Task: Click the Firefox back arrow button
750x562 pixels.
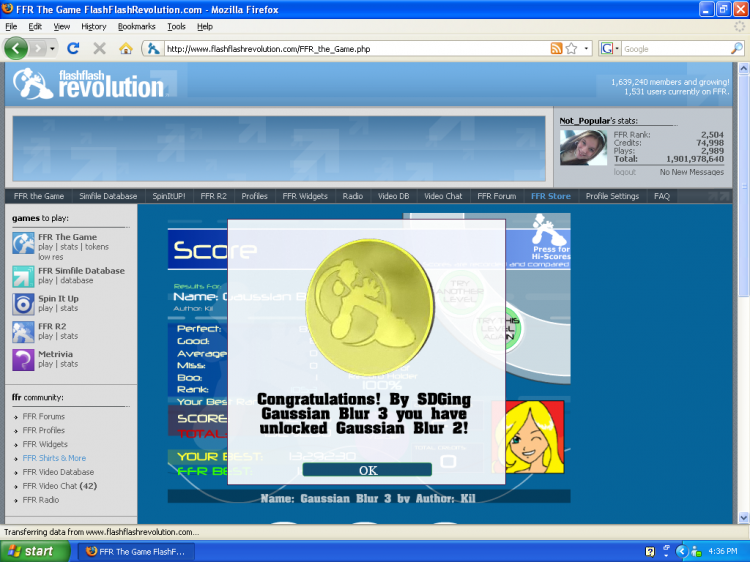Action: click(17, 48)
